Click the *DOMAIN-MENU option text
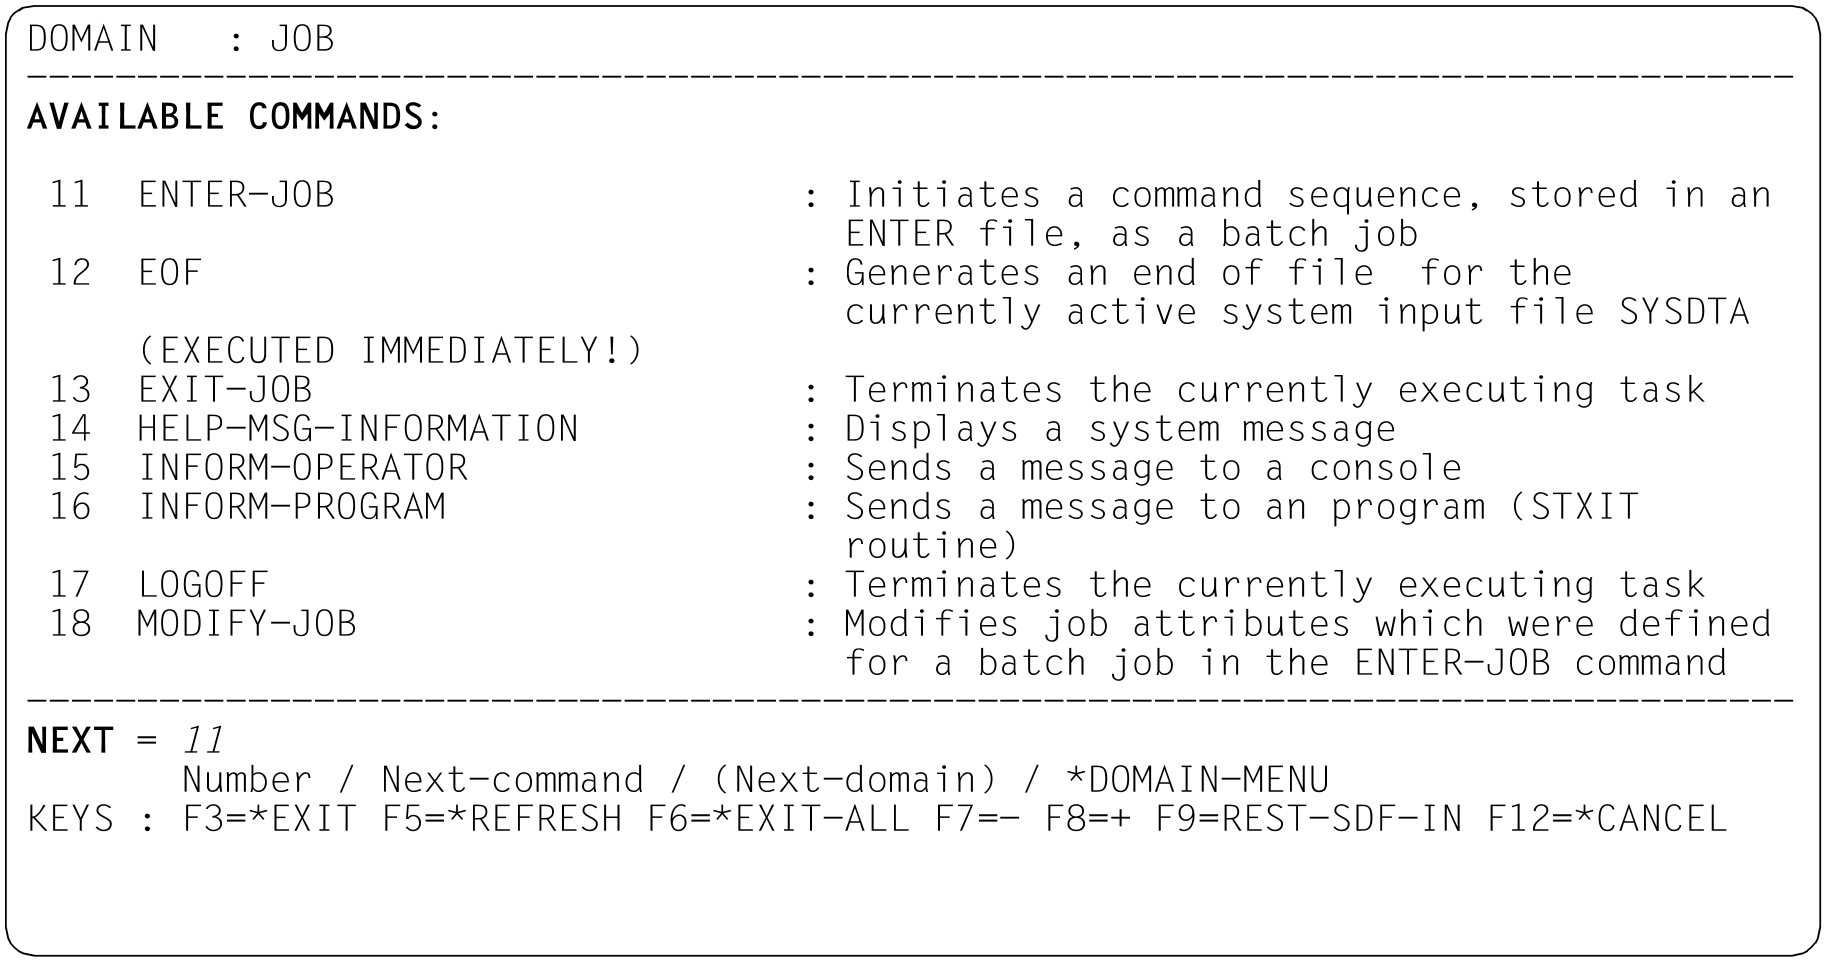1826x961 pixels. (x=1198, y=780)
